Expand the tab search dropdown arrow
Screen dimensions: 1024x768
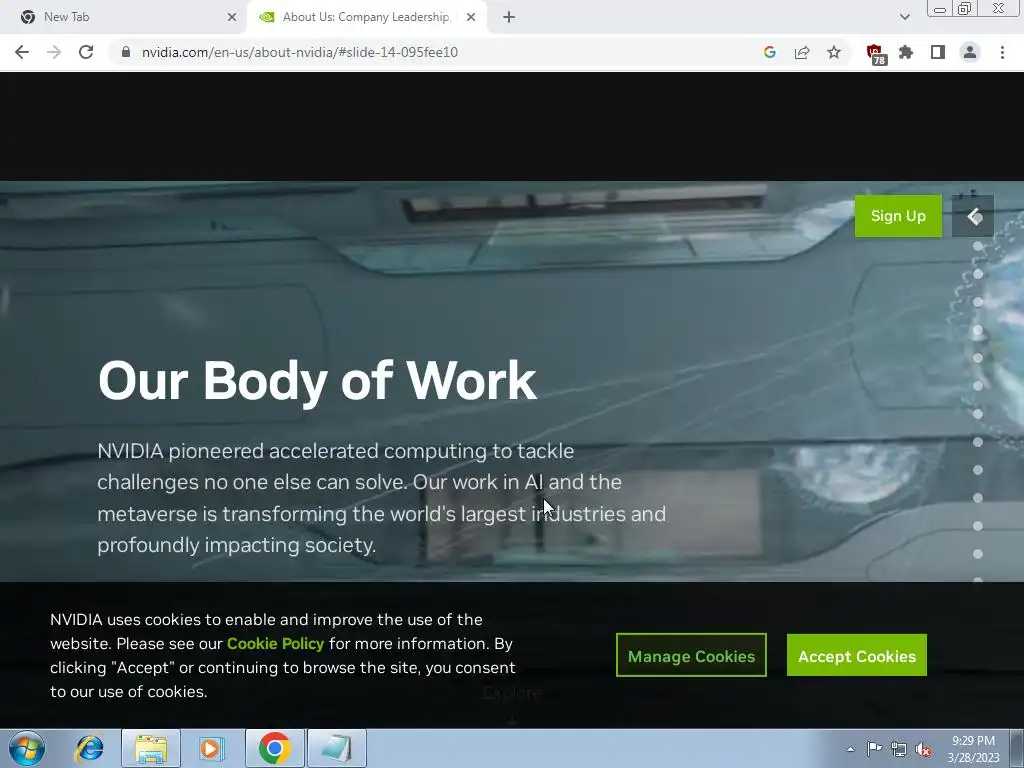(x=904, y=17)
